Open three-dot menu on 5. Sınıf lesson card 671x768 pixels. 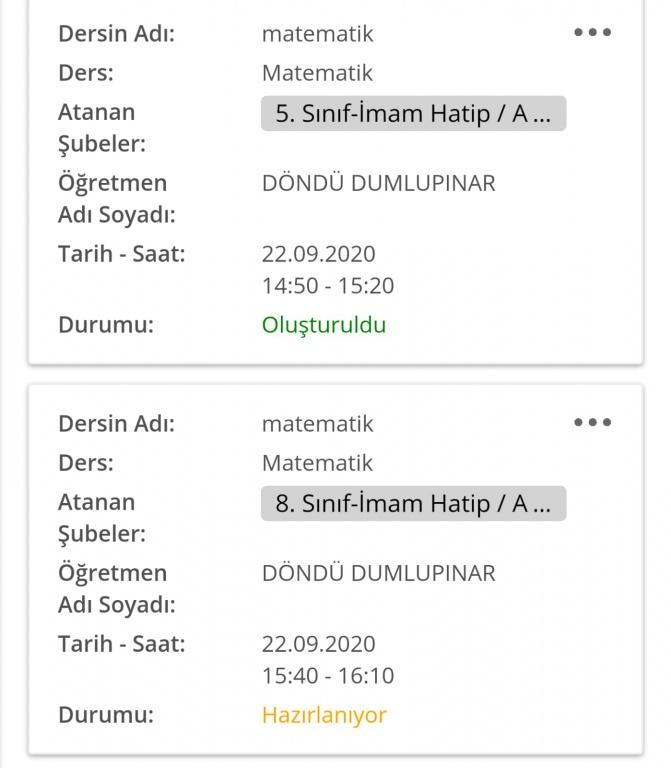(x=592, y=32)
